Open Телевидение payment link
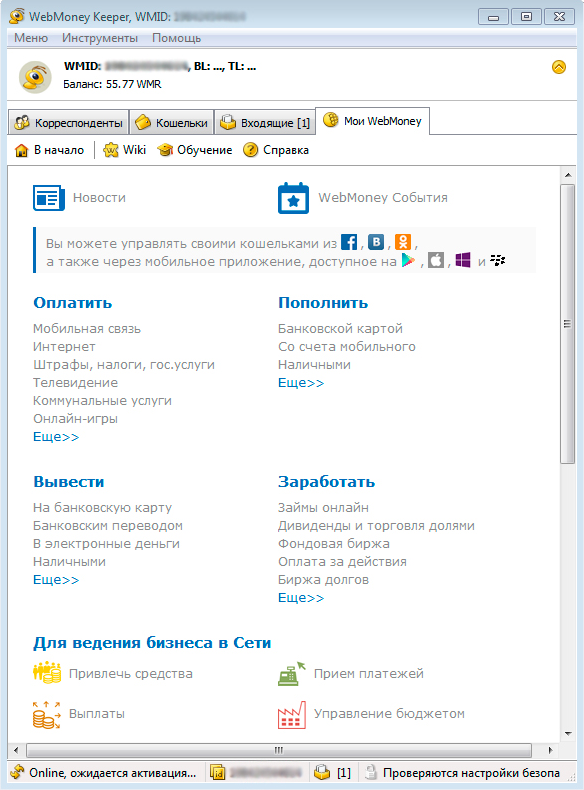The width and height of the screenshot is (584, 790). click(x=76, y=382)
